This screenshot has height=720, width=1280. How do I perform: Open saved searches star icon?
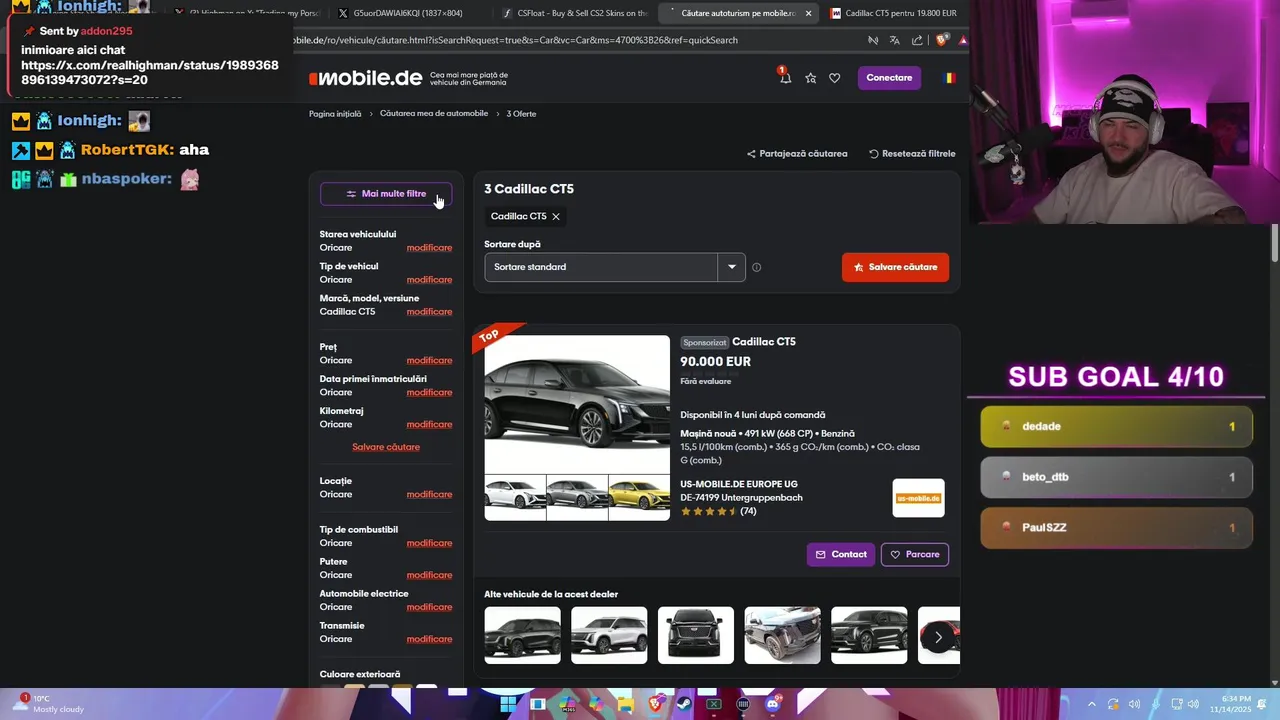click(811, 78)
